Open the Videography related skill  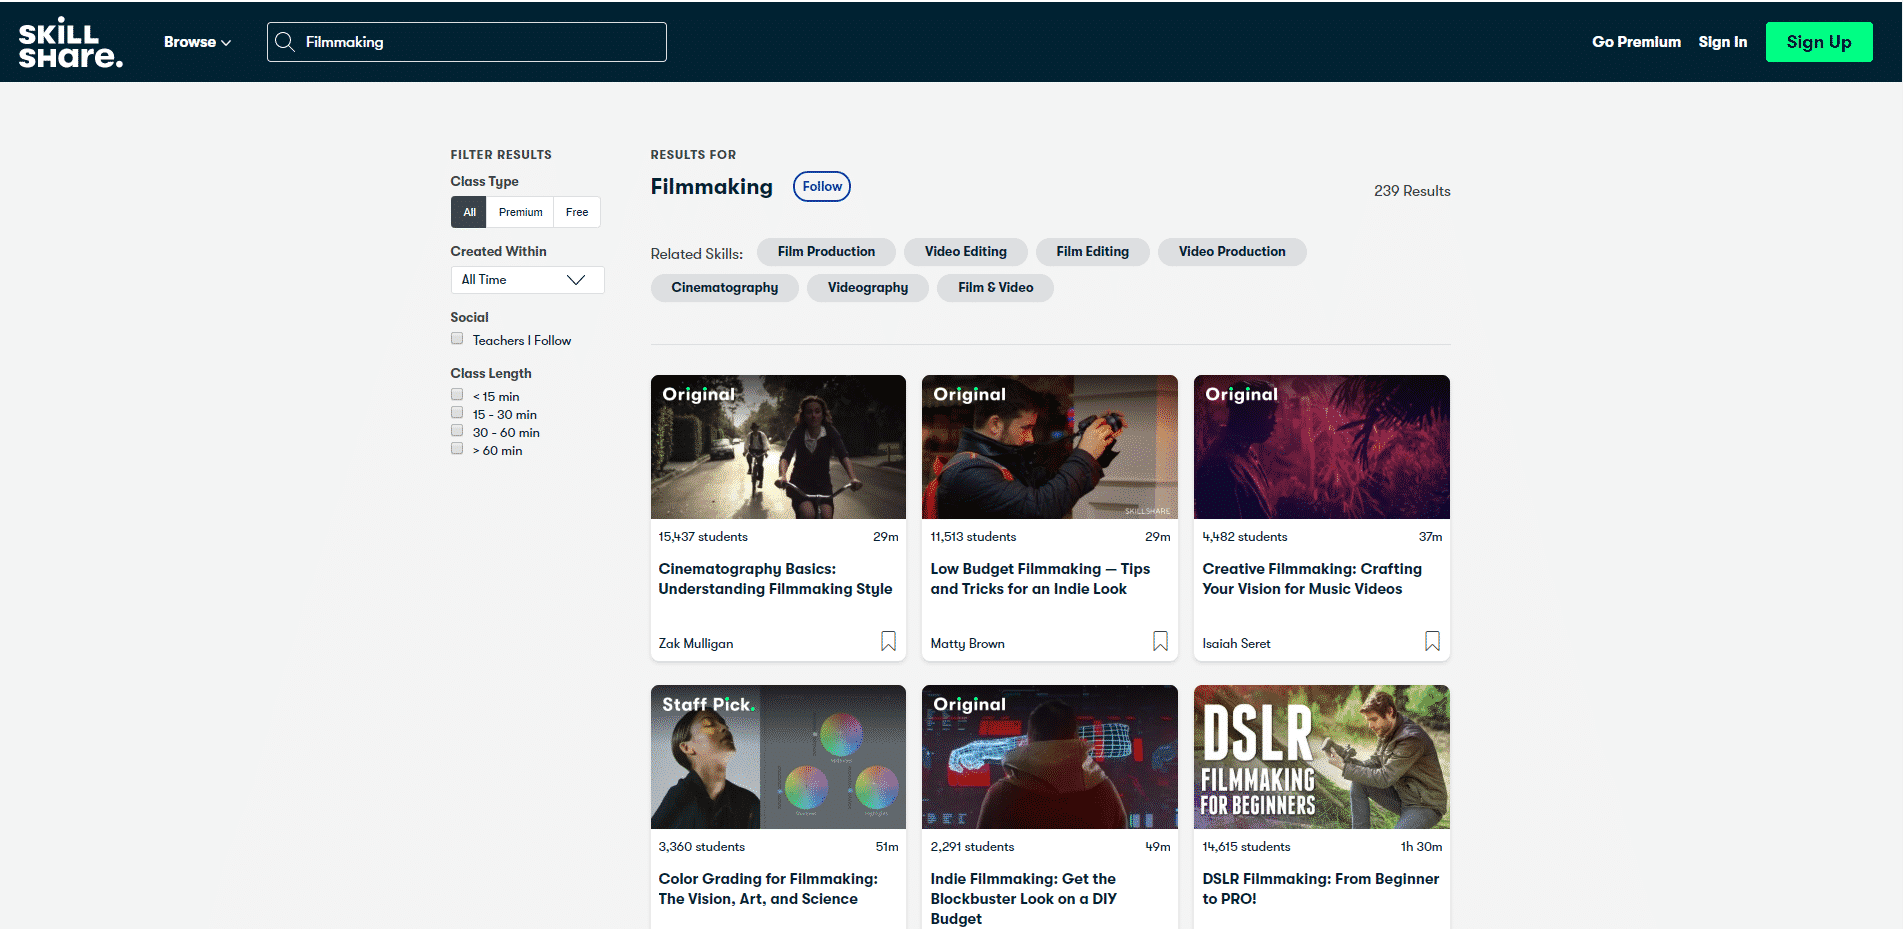868,288
